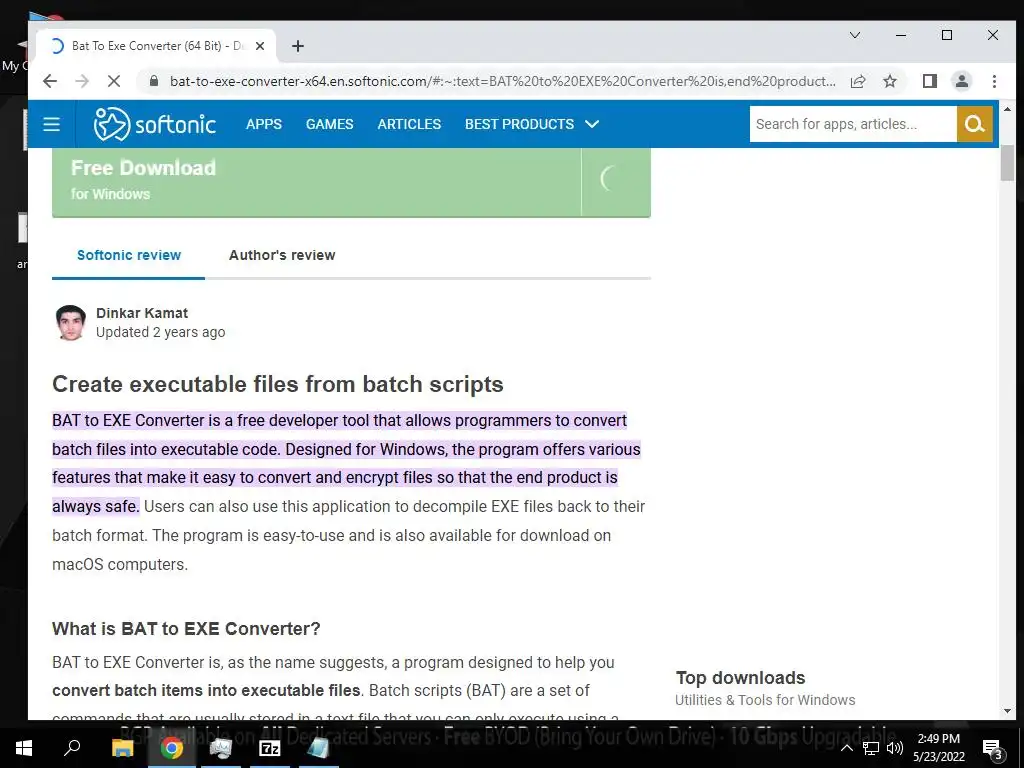The width and height of the screenshot is (1024, 768).
Task: Click the page vertical scrollbar thumb
Action: point(1006,163)
